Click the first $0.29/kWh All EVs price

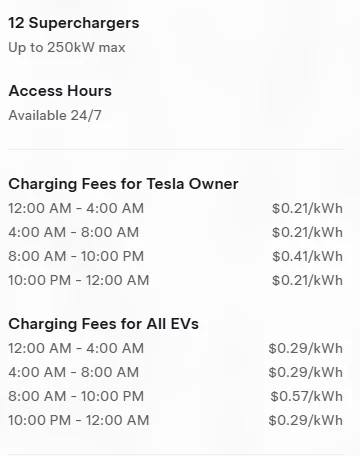(306, 348)
